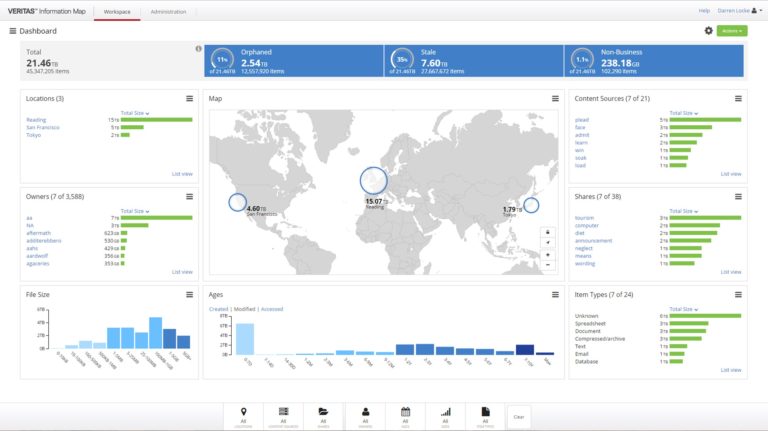The height and width of the screenshot is (431, 768).
Task: Select the Workspace tab
Action: tap(116, 11)
